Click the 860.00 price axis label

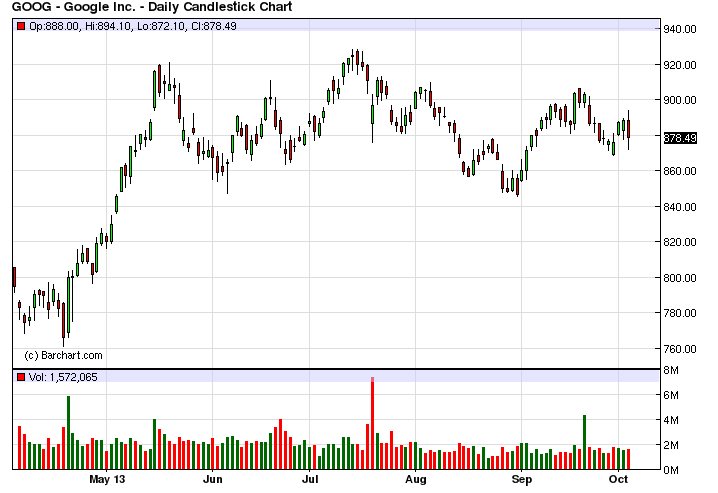(680, 171)
